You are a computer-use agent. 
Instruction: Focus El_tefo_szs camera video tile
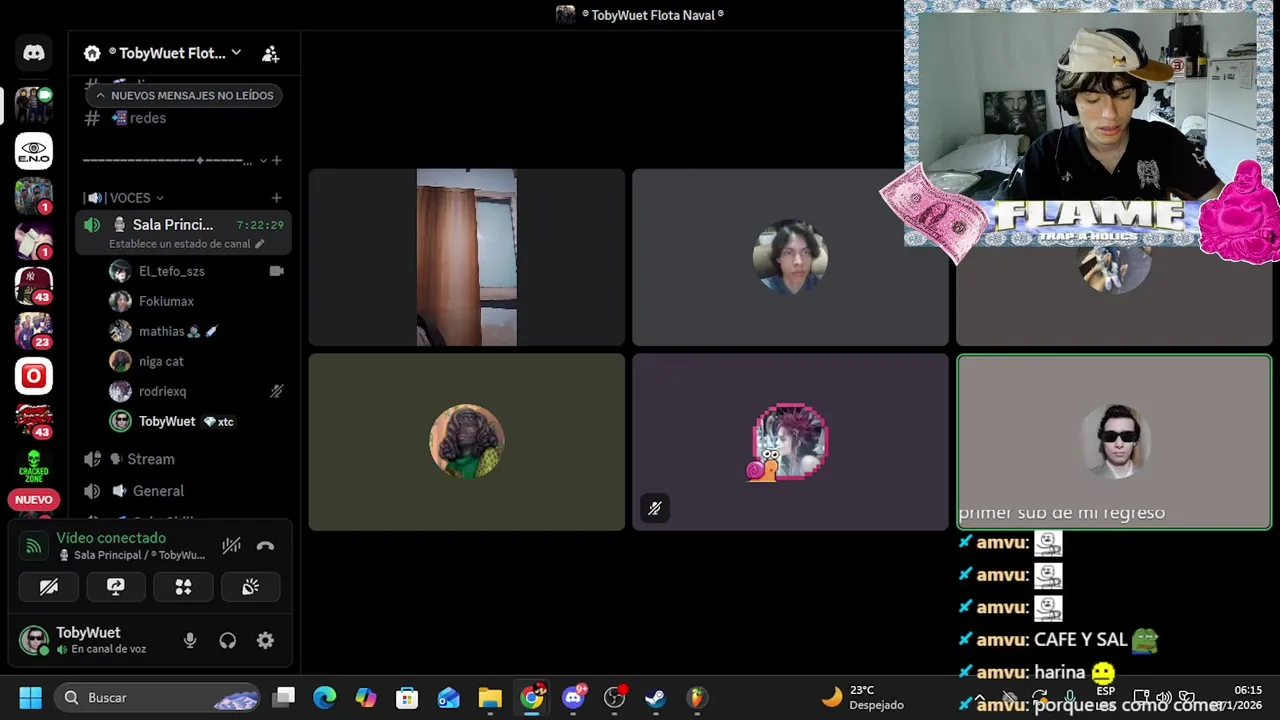click(x=467, y=257)
